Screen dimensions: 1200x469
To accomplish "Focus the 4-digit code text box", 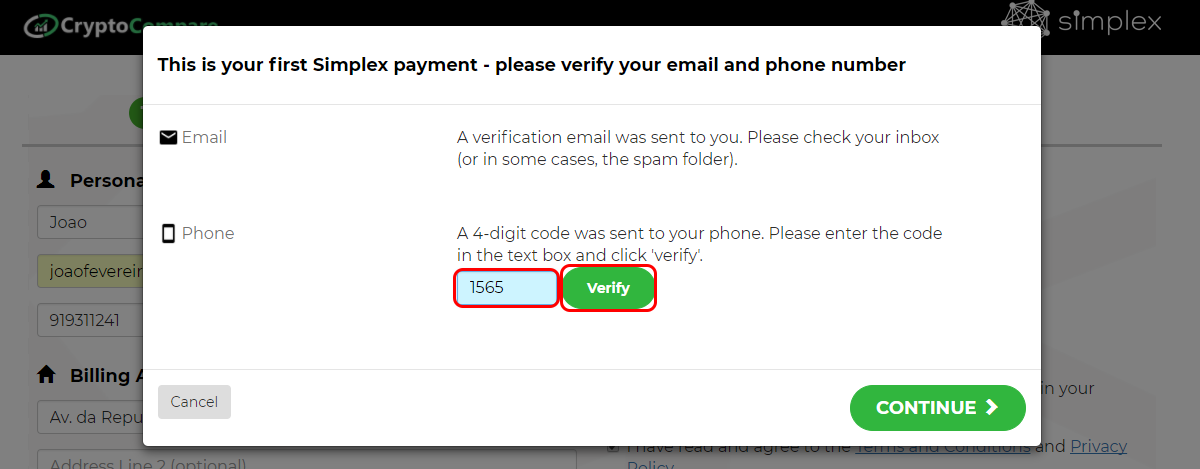I will (x=507, y=288).
